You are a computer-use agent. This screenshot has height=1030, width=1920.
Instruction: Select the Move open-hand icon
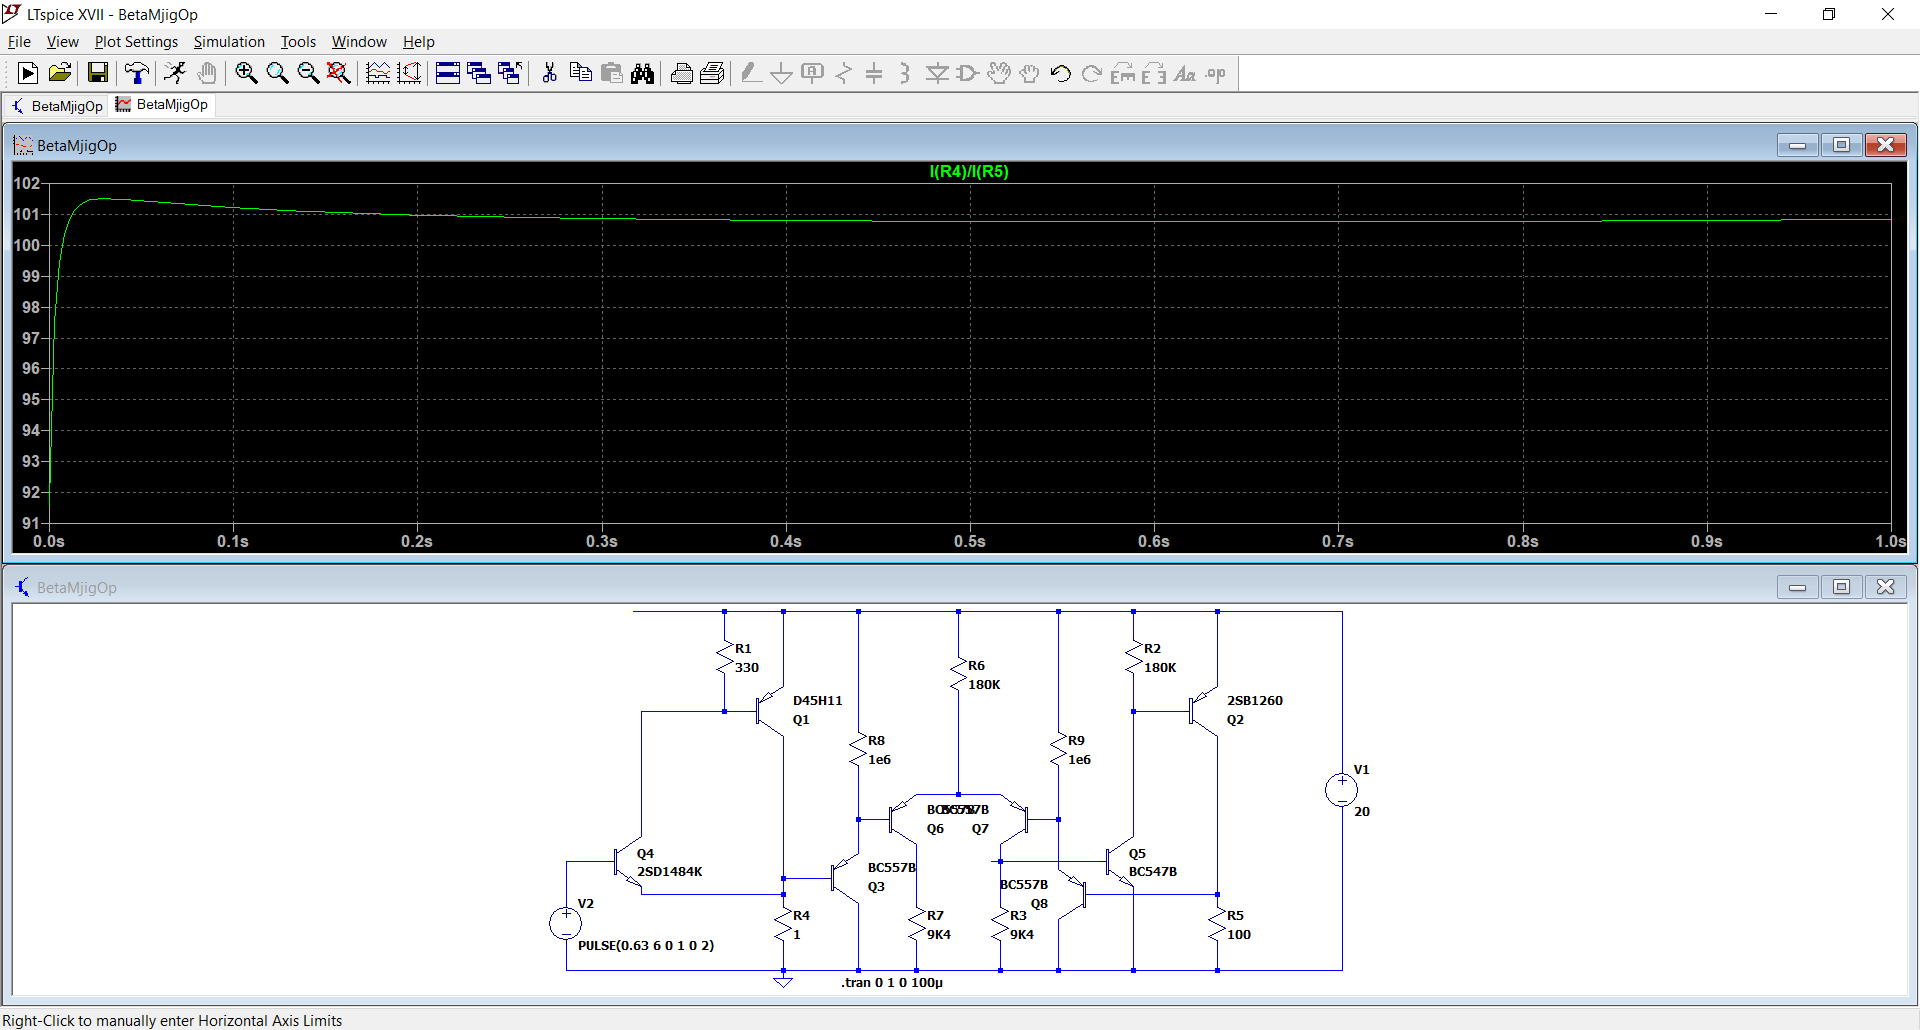pyautogui.click(x=999, y=73)
